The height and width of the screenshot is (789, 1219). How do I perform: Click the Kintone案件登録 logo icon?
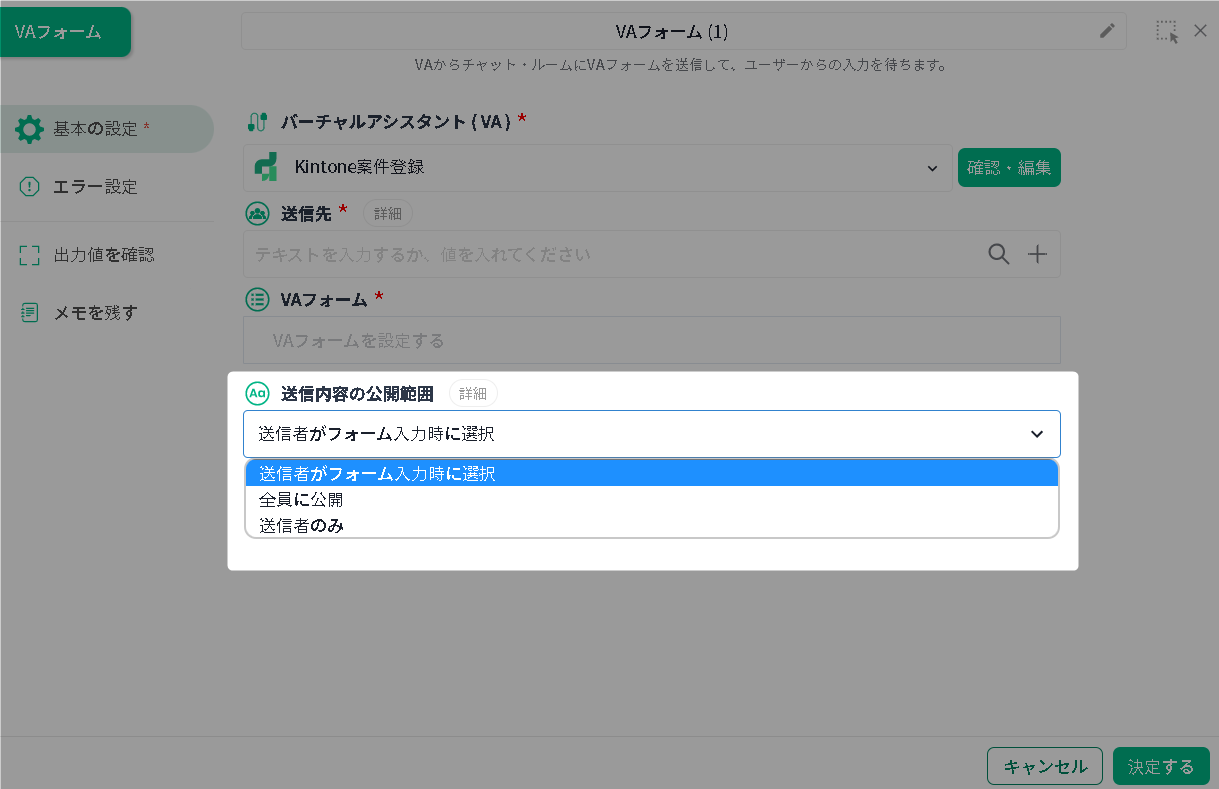(x=266, y=167)
